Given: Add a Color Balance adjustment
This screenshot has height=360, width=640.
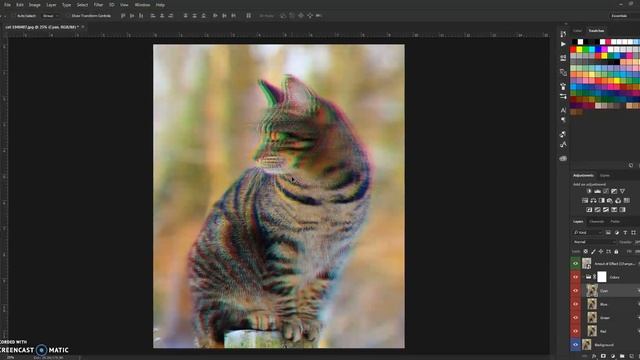Looking at the screenshot, I should [x=593, y=201].
